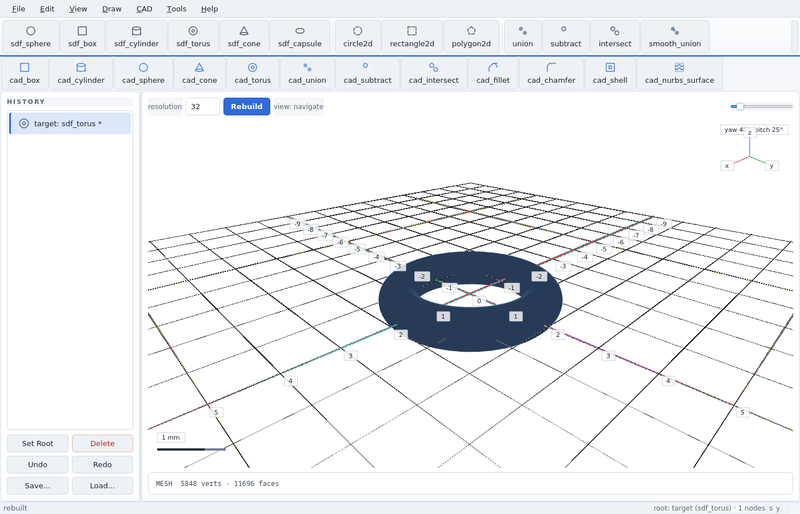Select the sdf_capsule tool
Image resolution: width=800 pixels, height=514 pixels.
pyautogui.click(x=299, y=37)
